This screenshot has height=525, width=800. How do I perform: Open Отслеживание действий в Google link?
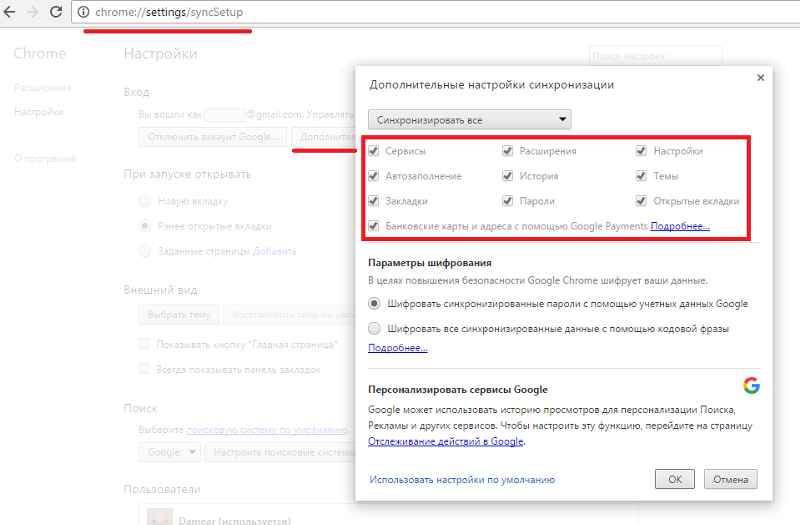click(x=446, y=441)
